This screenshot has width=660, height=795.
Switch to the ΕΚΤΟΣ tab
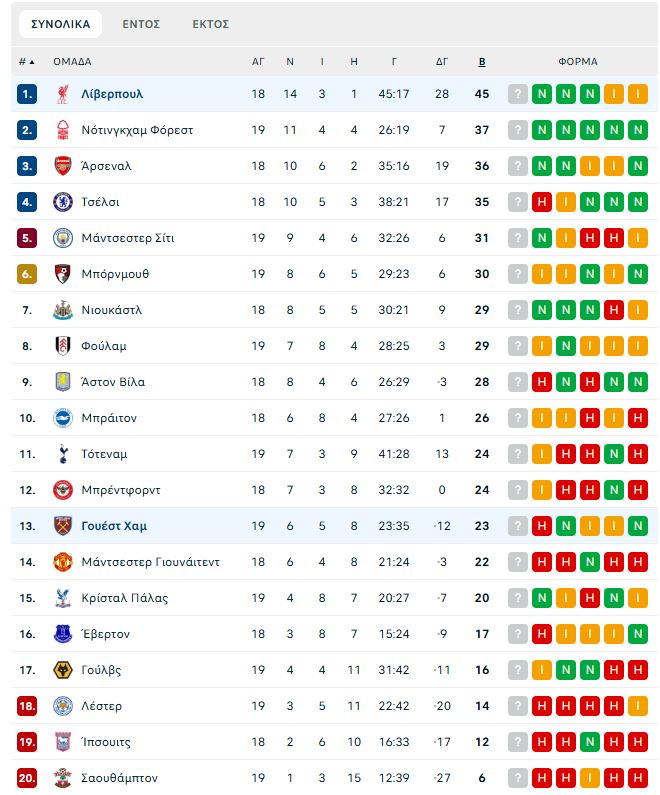click(x=210, y=24)
